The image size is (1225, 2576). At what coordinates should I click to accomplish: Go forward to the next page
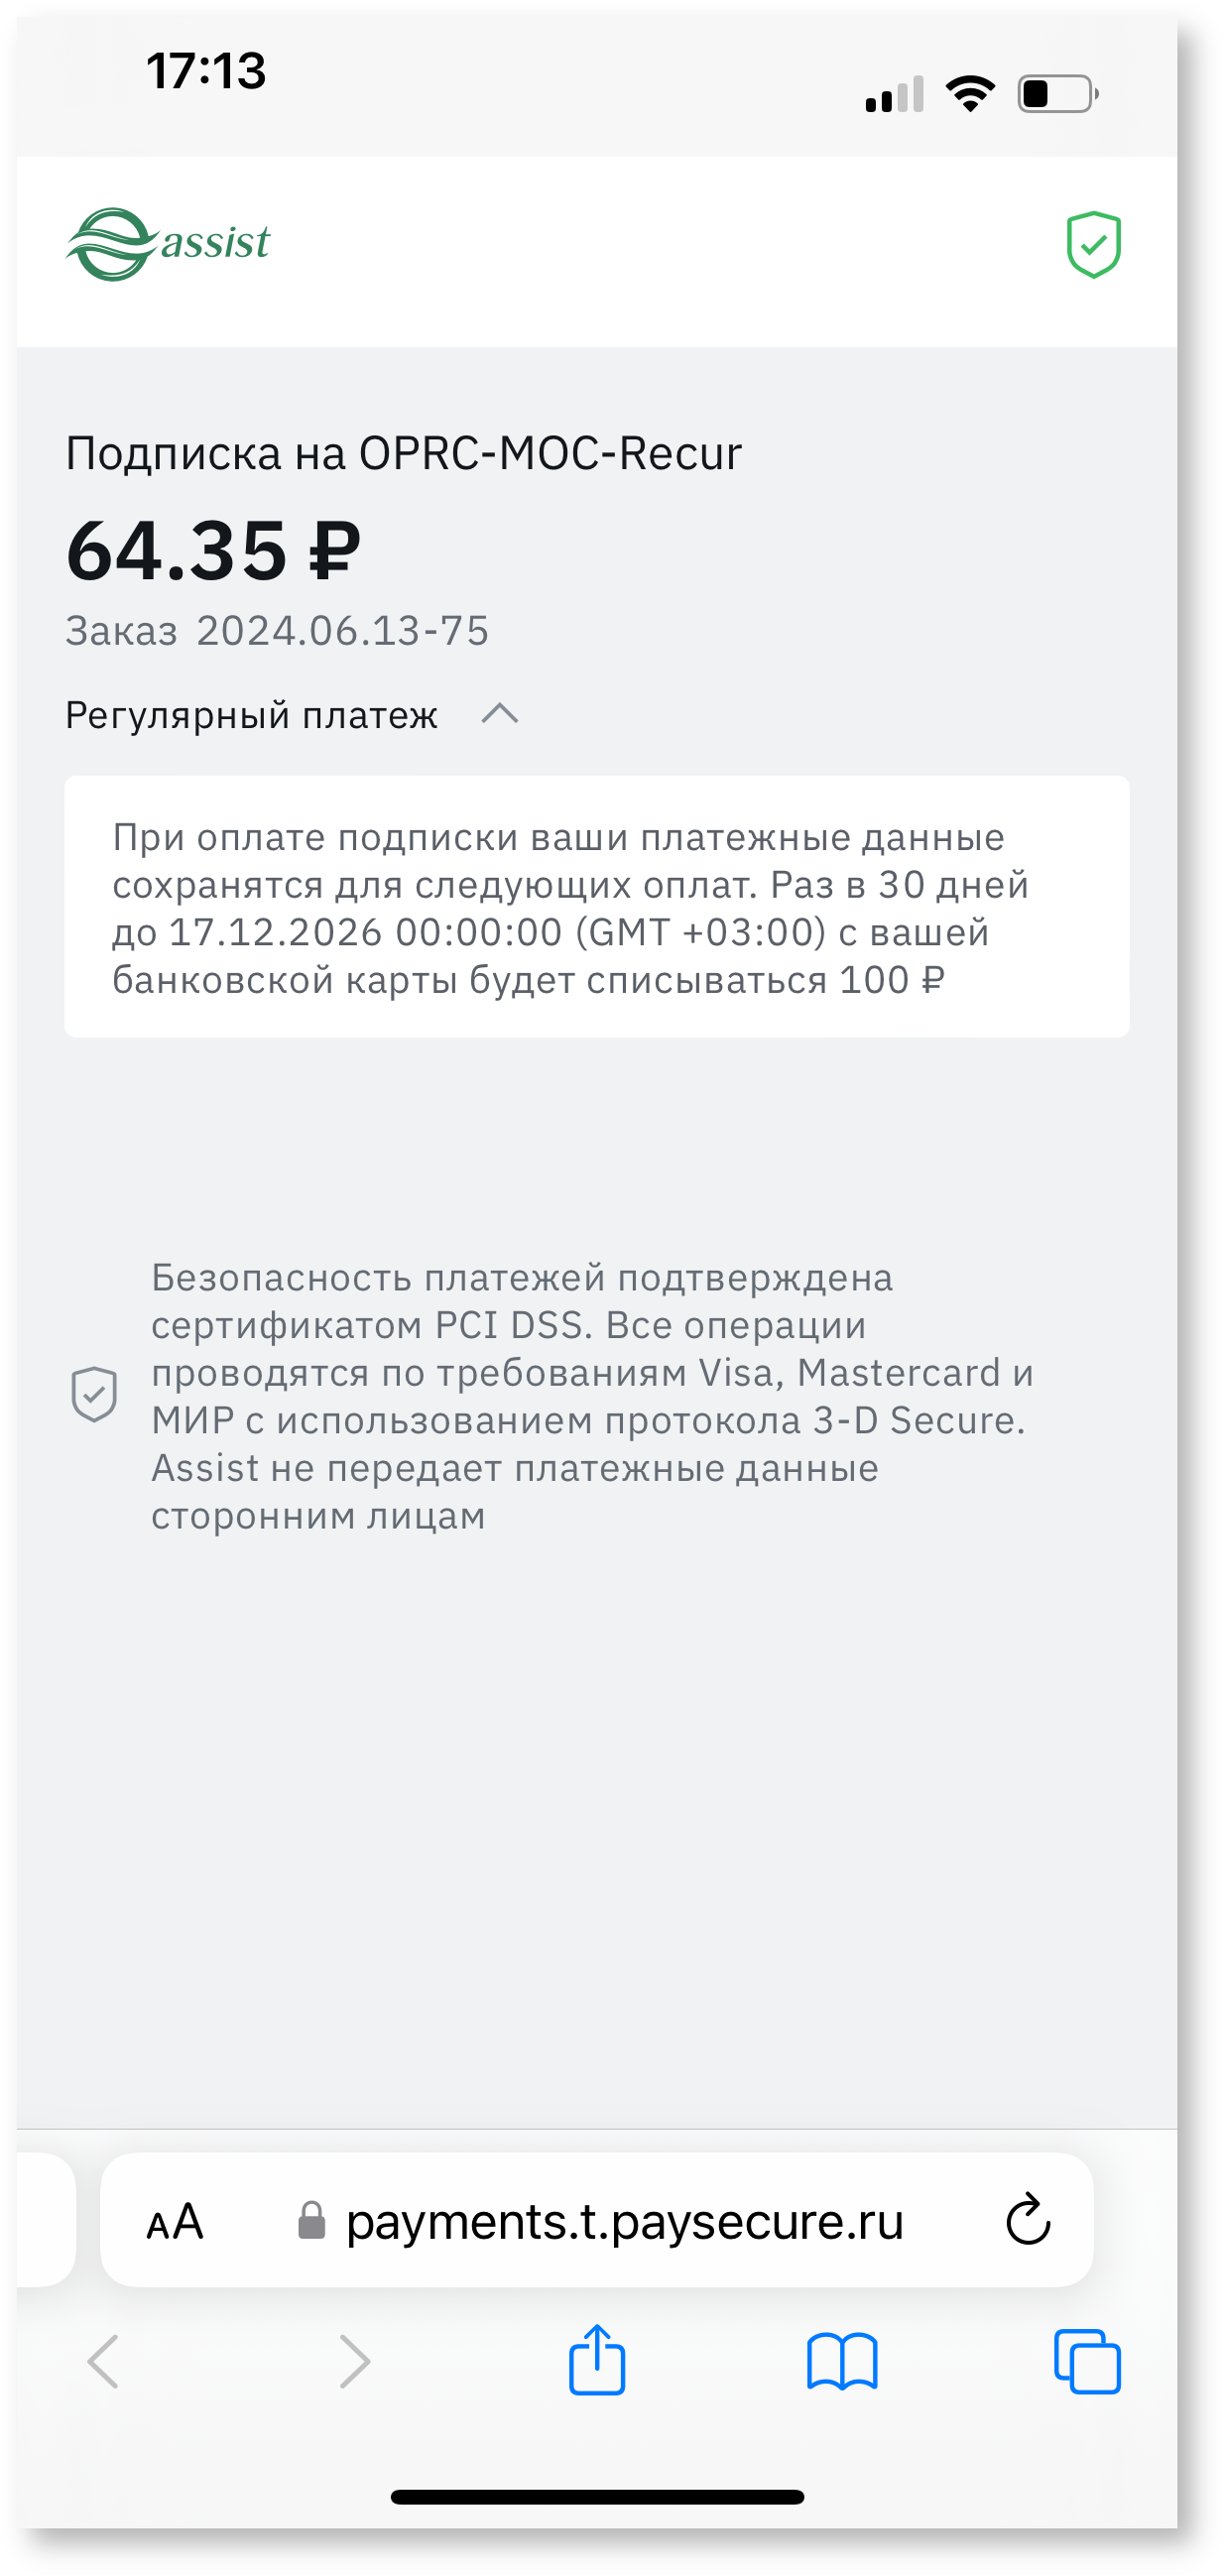click(354, 2361)
